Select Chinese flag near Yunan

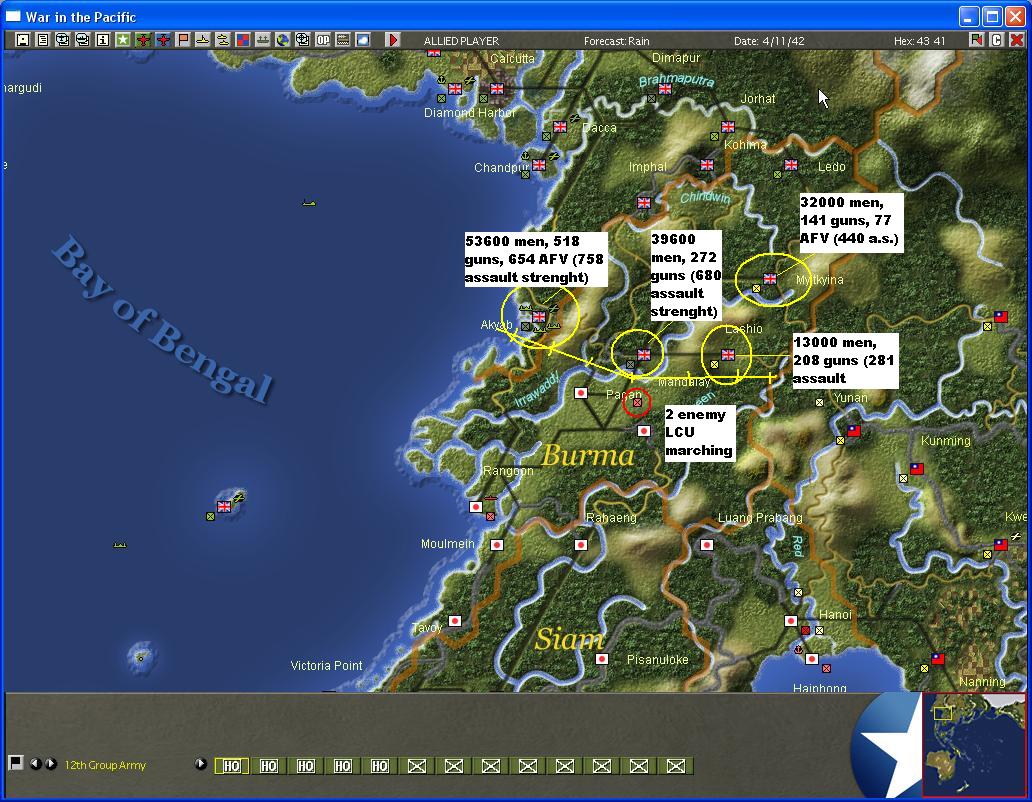coord(854,430)
